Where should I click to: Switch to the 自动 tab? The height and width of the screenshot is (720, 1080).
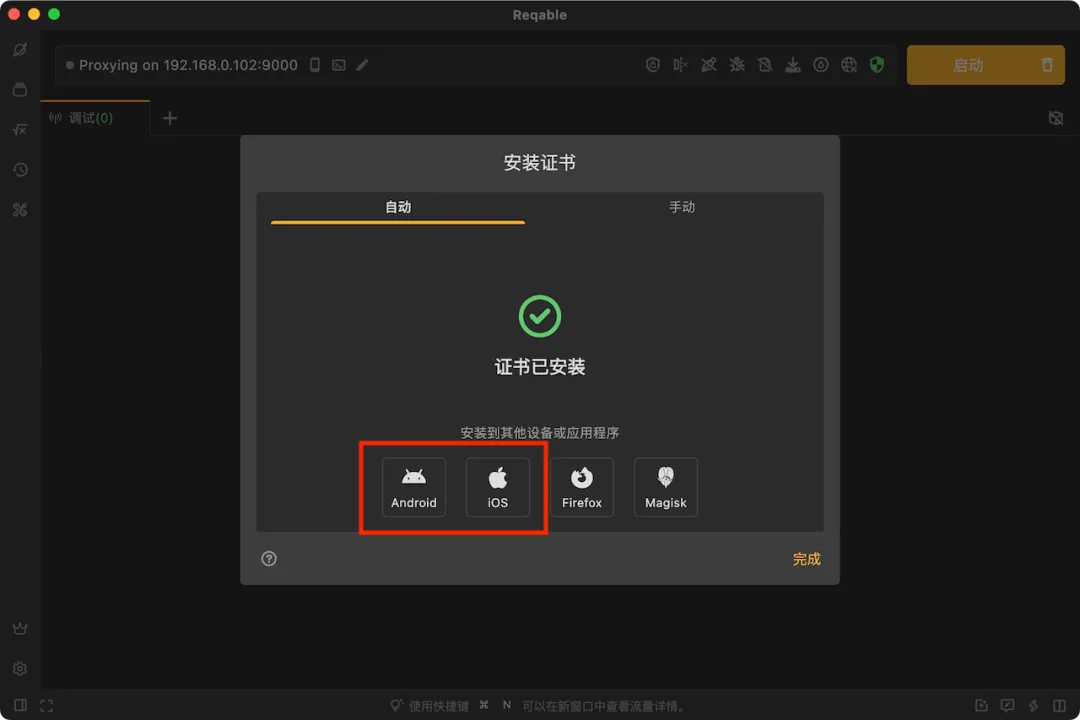click(x=397, y=207)
